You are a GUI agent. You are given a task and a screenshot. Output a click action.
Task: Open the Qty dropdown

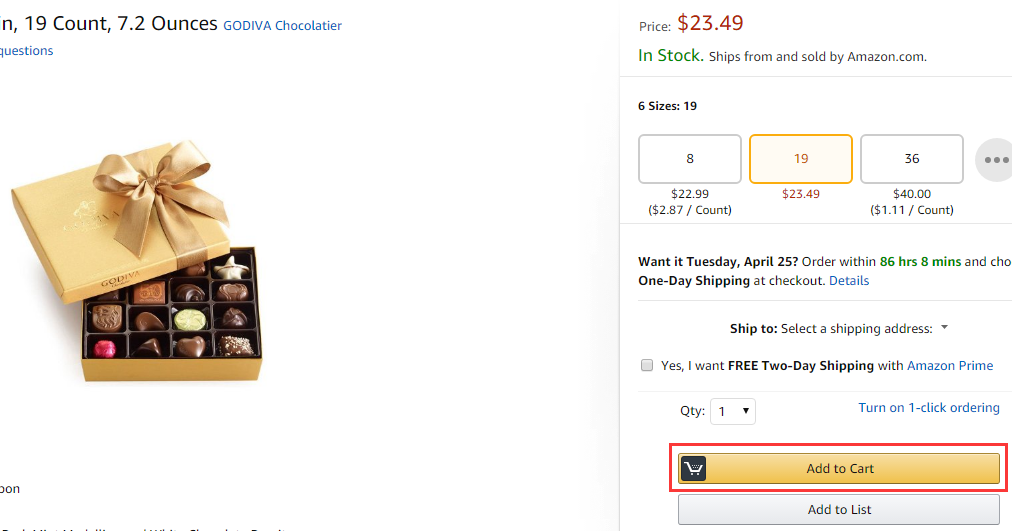coord(733,411)
